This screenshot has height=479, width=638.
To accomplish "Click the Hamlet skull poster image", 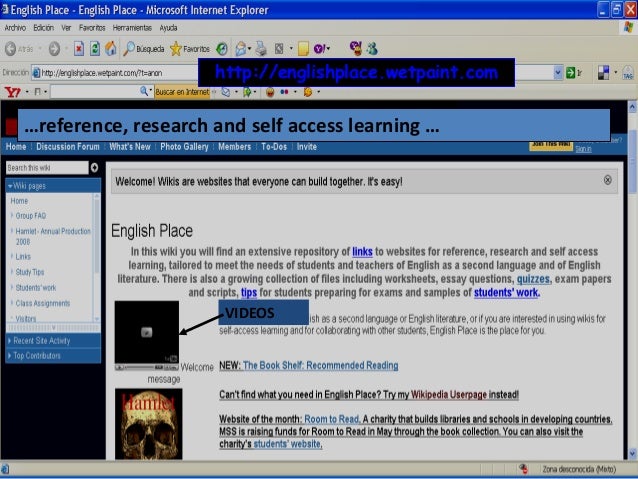I will click(149, 424).
